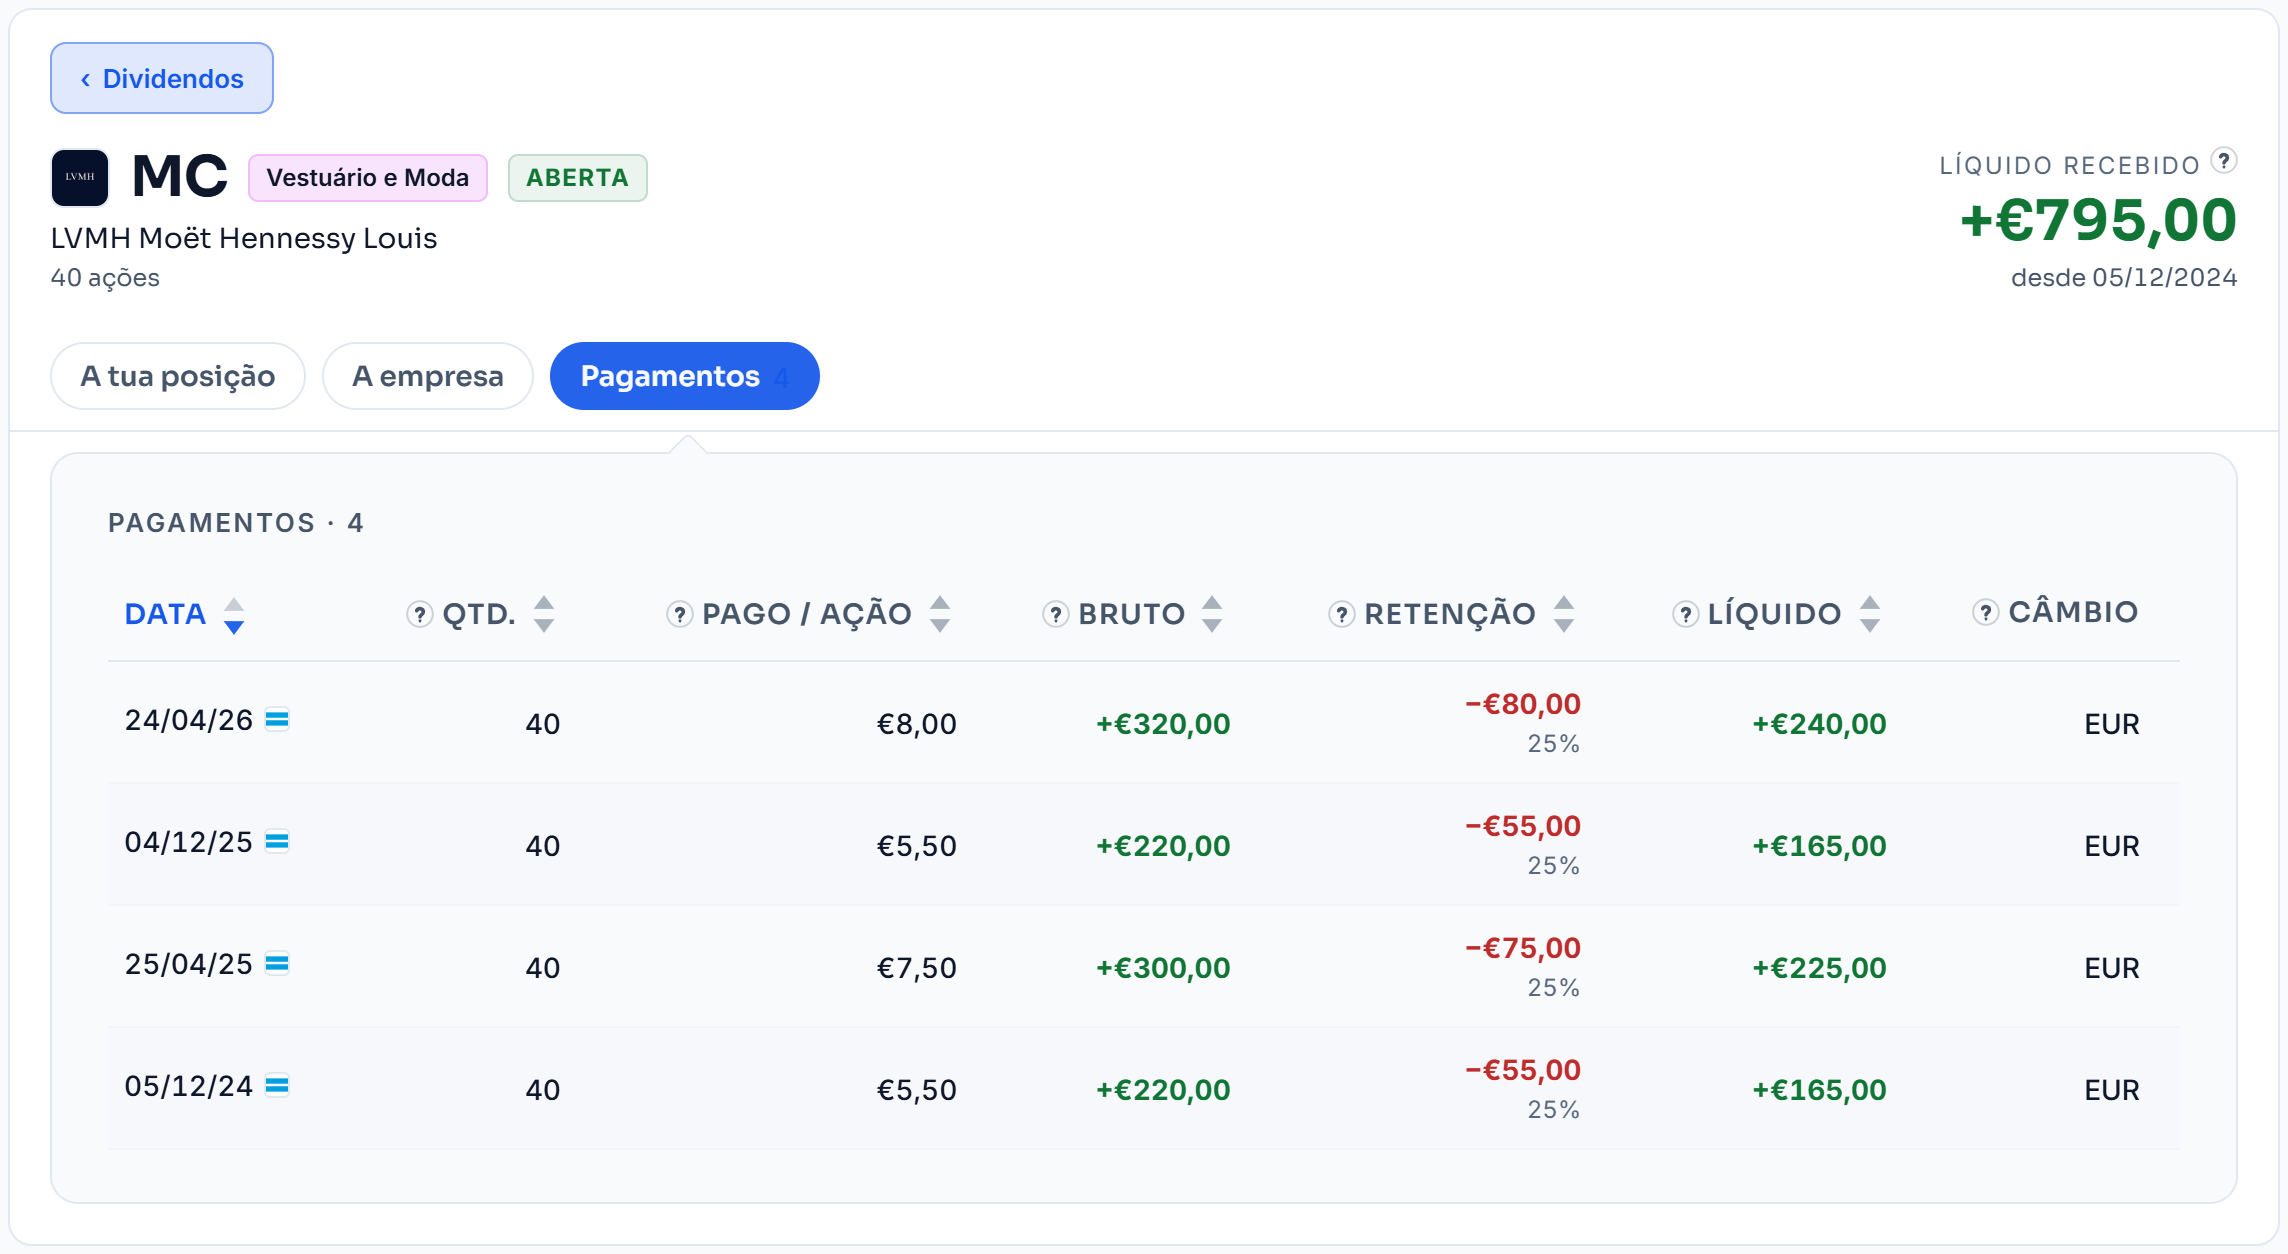Select the 25/04/25 payment row
Image resolution: width=2288 pixels, height=1254 pixels.
1144,967
